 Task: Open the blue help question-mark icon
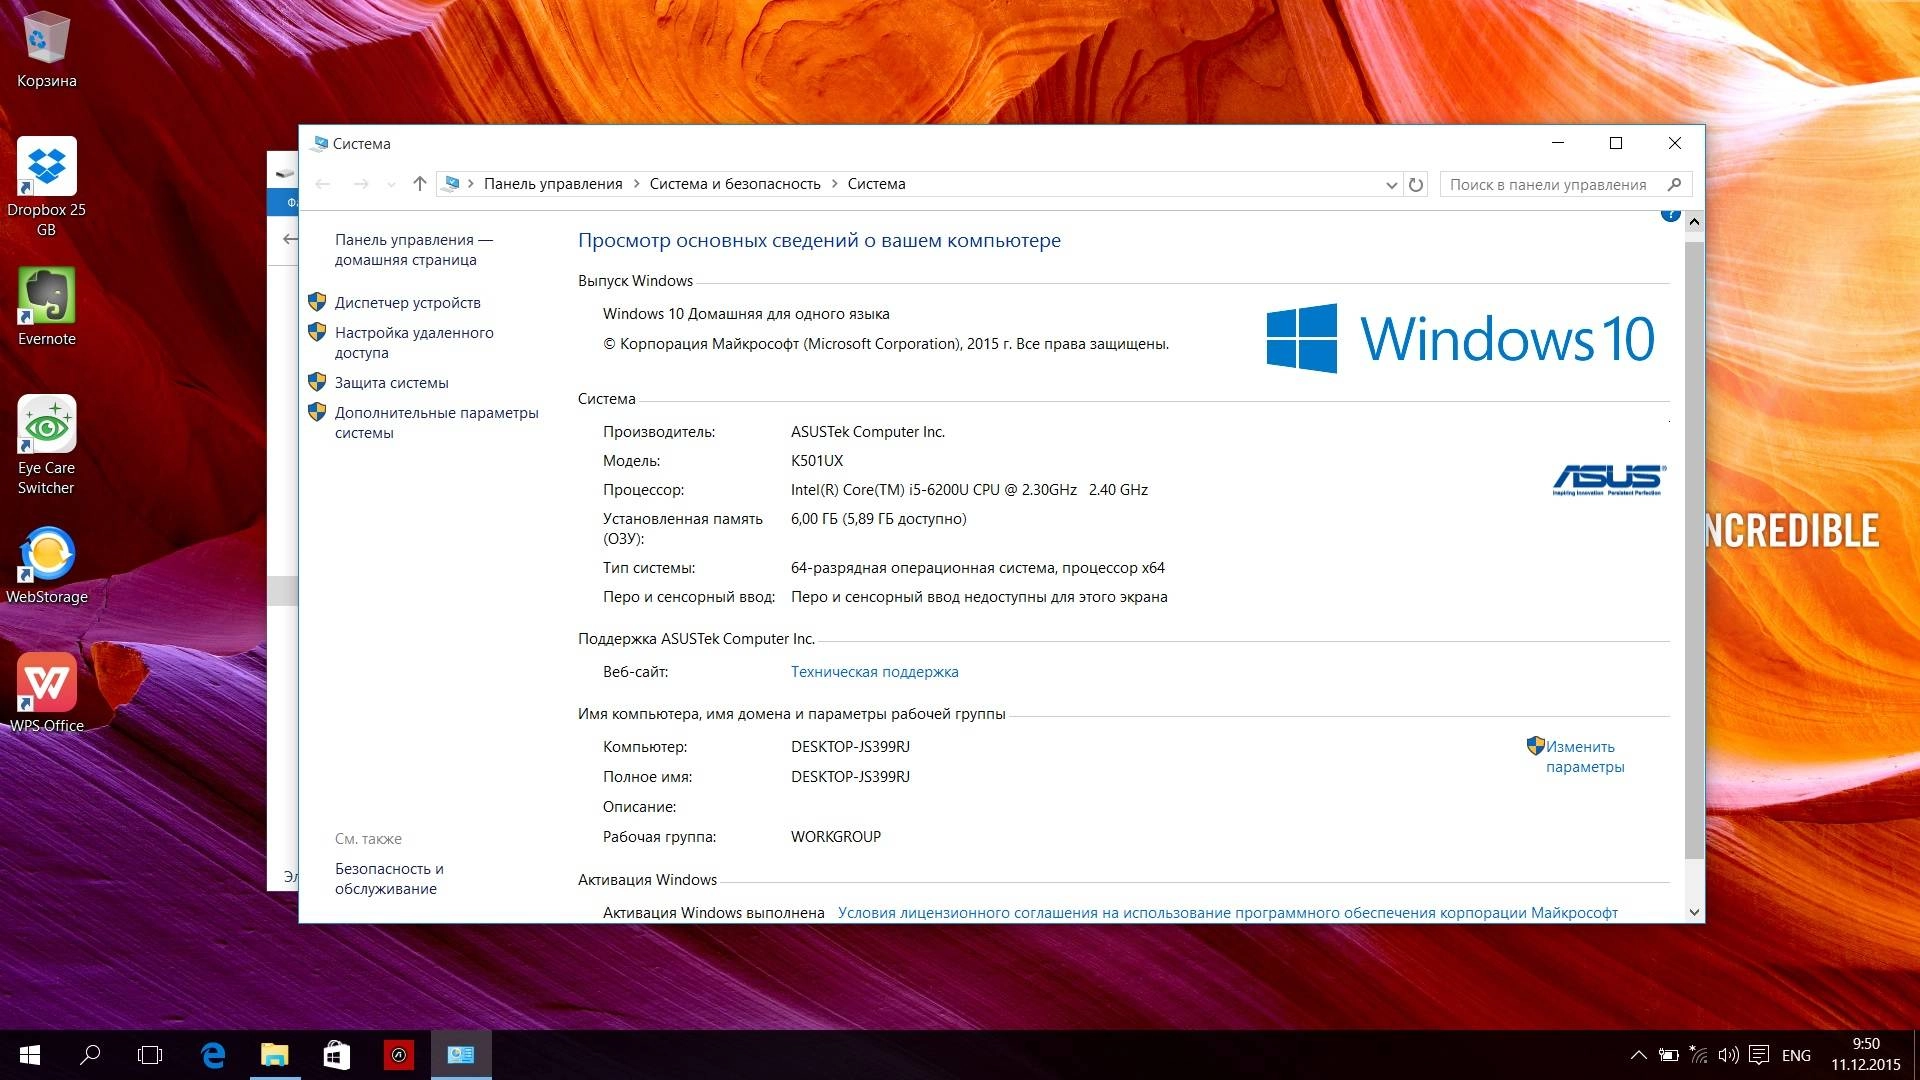pyautogui.click(x=1670, y=214)
